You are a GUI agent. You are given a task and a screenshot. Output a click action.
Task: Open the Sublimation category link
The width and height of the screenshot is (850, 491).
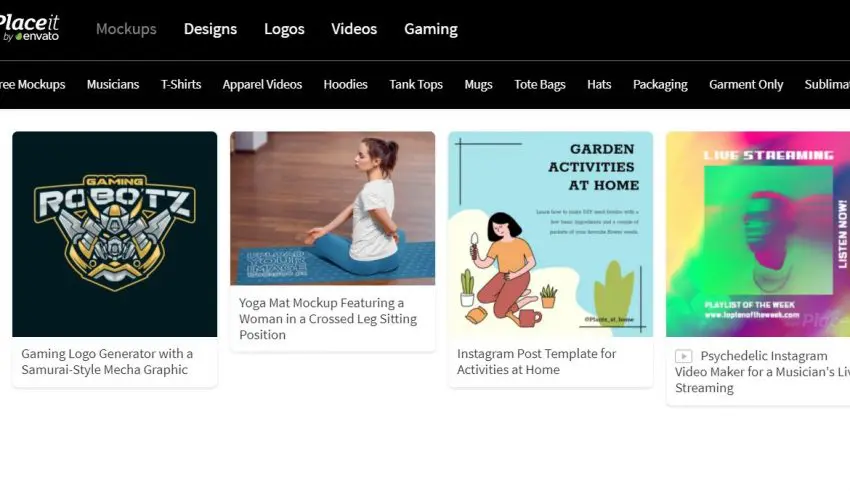point(827,85)
